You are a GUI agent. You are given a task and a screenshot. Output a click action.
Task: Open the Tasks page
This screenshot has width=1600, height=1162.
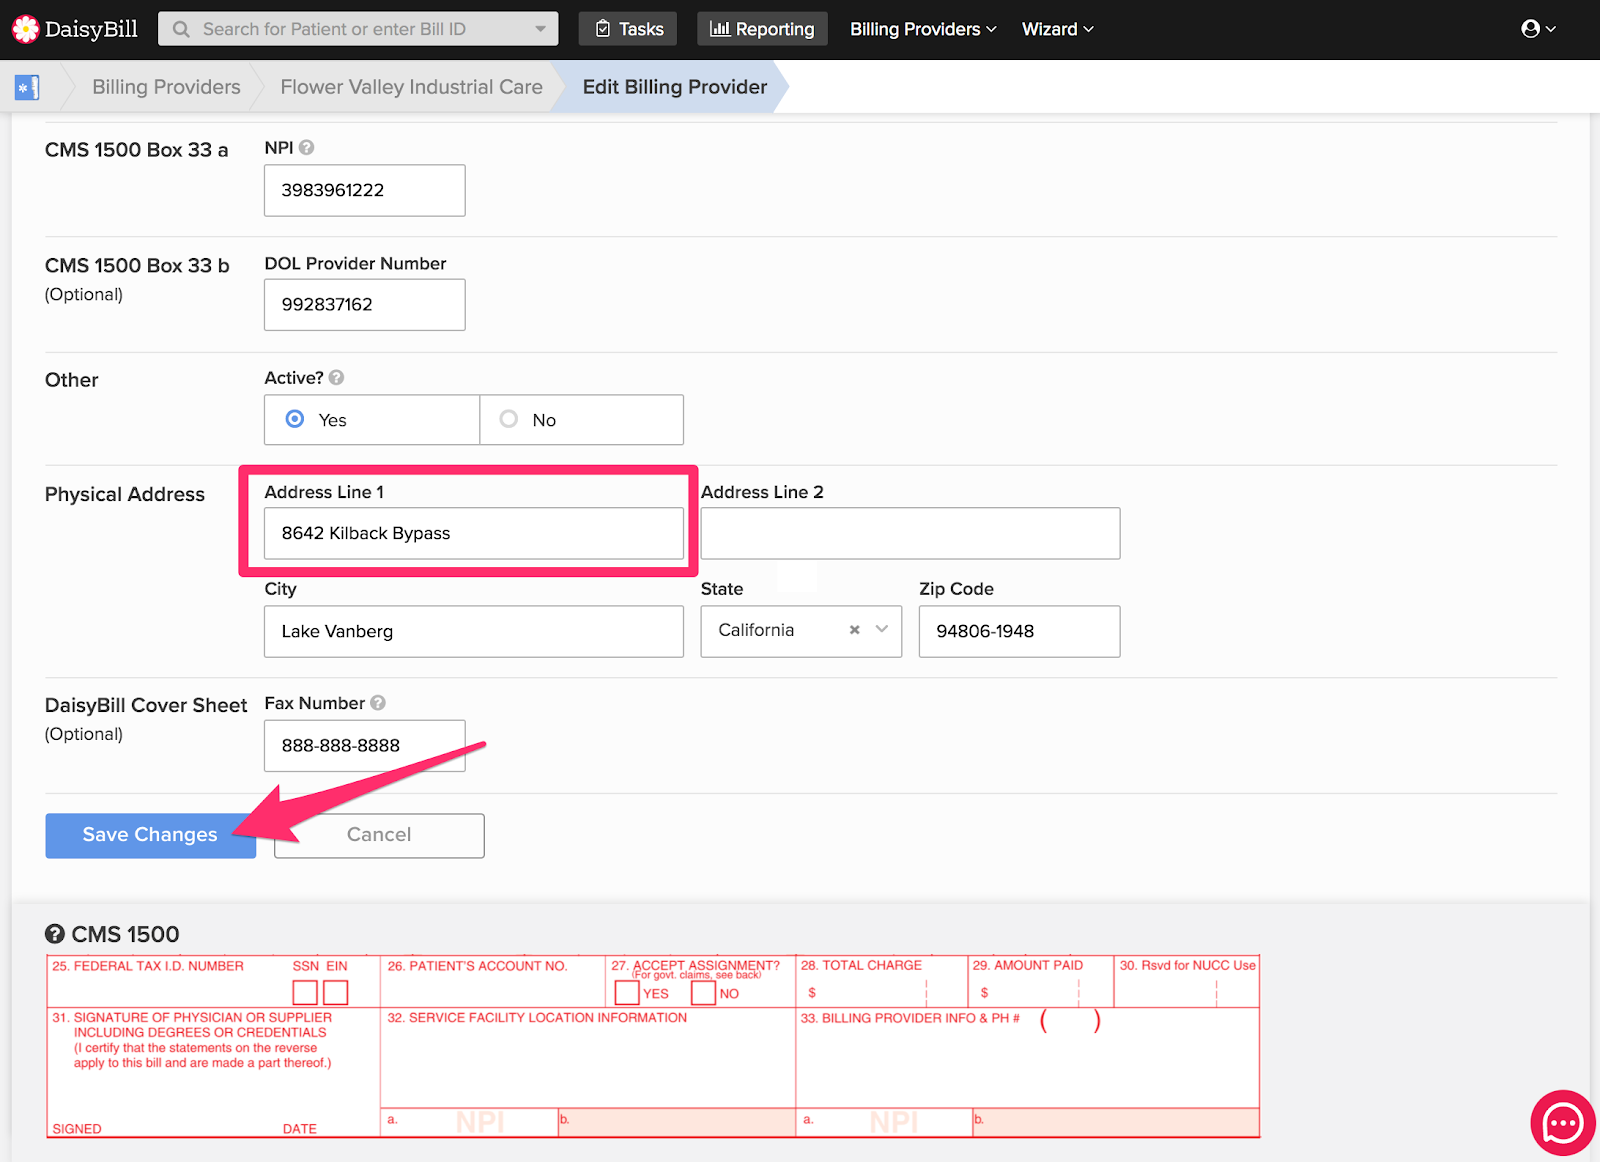click(x=628, y=29)
